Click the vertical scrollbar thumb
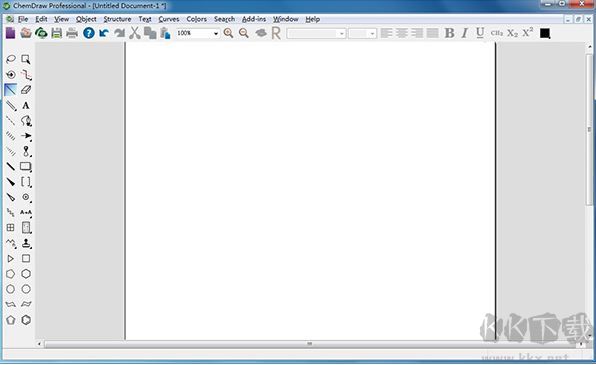The height and width of the screenshot is (365, 596). (x=590, y=130)
